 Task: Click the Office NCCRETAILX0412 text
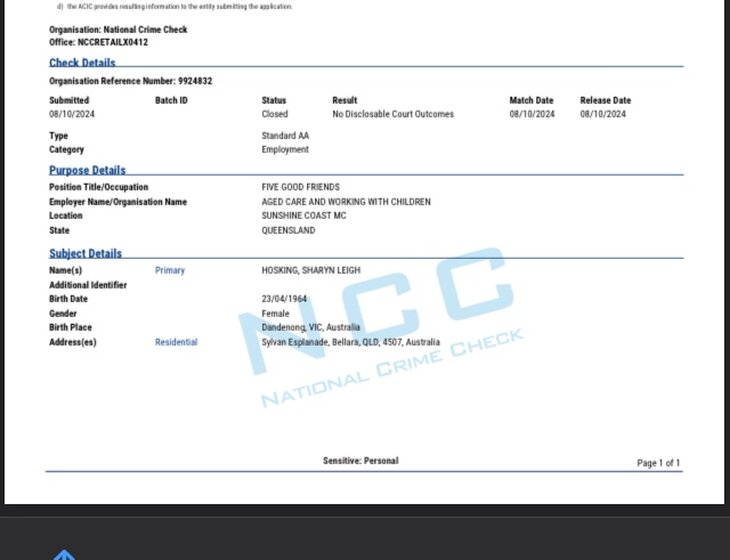click(x=98, y=42)
